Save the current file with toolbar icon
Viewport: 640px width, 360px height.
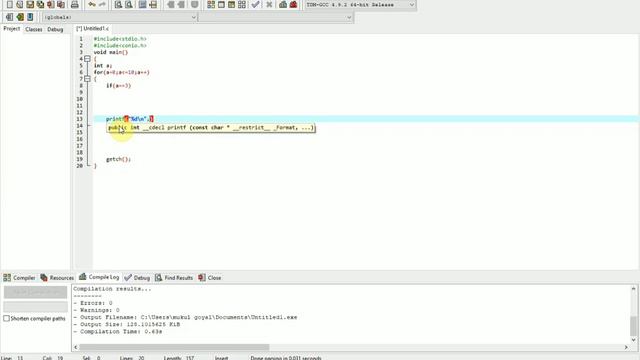click(x=30, y=4)
